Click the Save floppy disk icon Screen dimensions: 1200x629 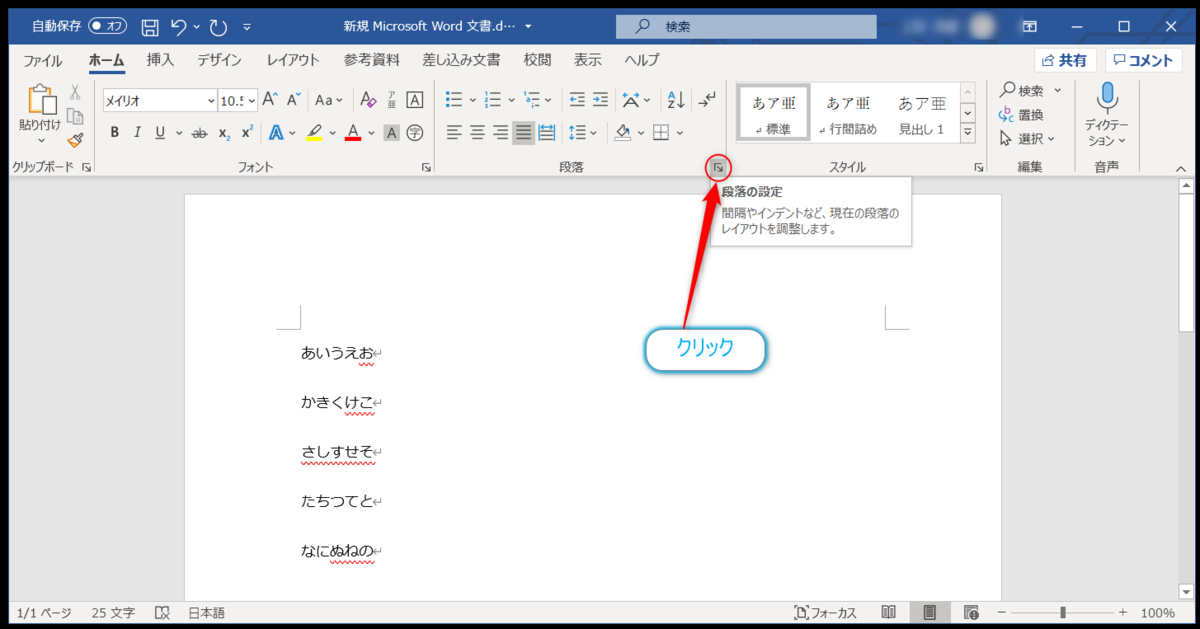[150, 26]
